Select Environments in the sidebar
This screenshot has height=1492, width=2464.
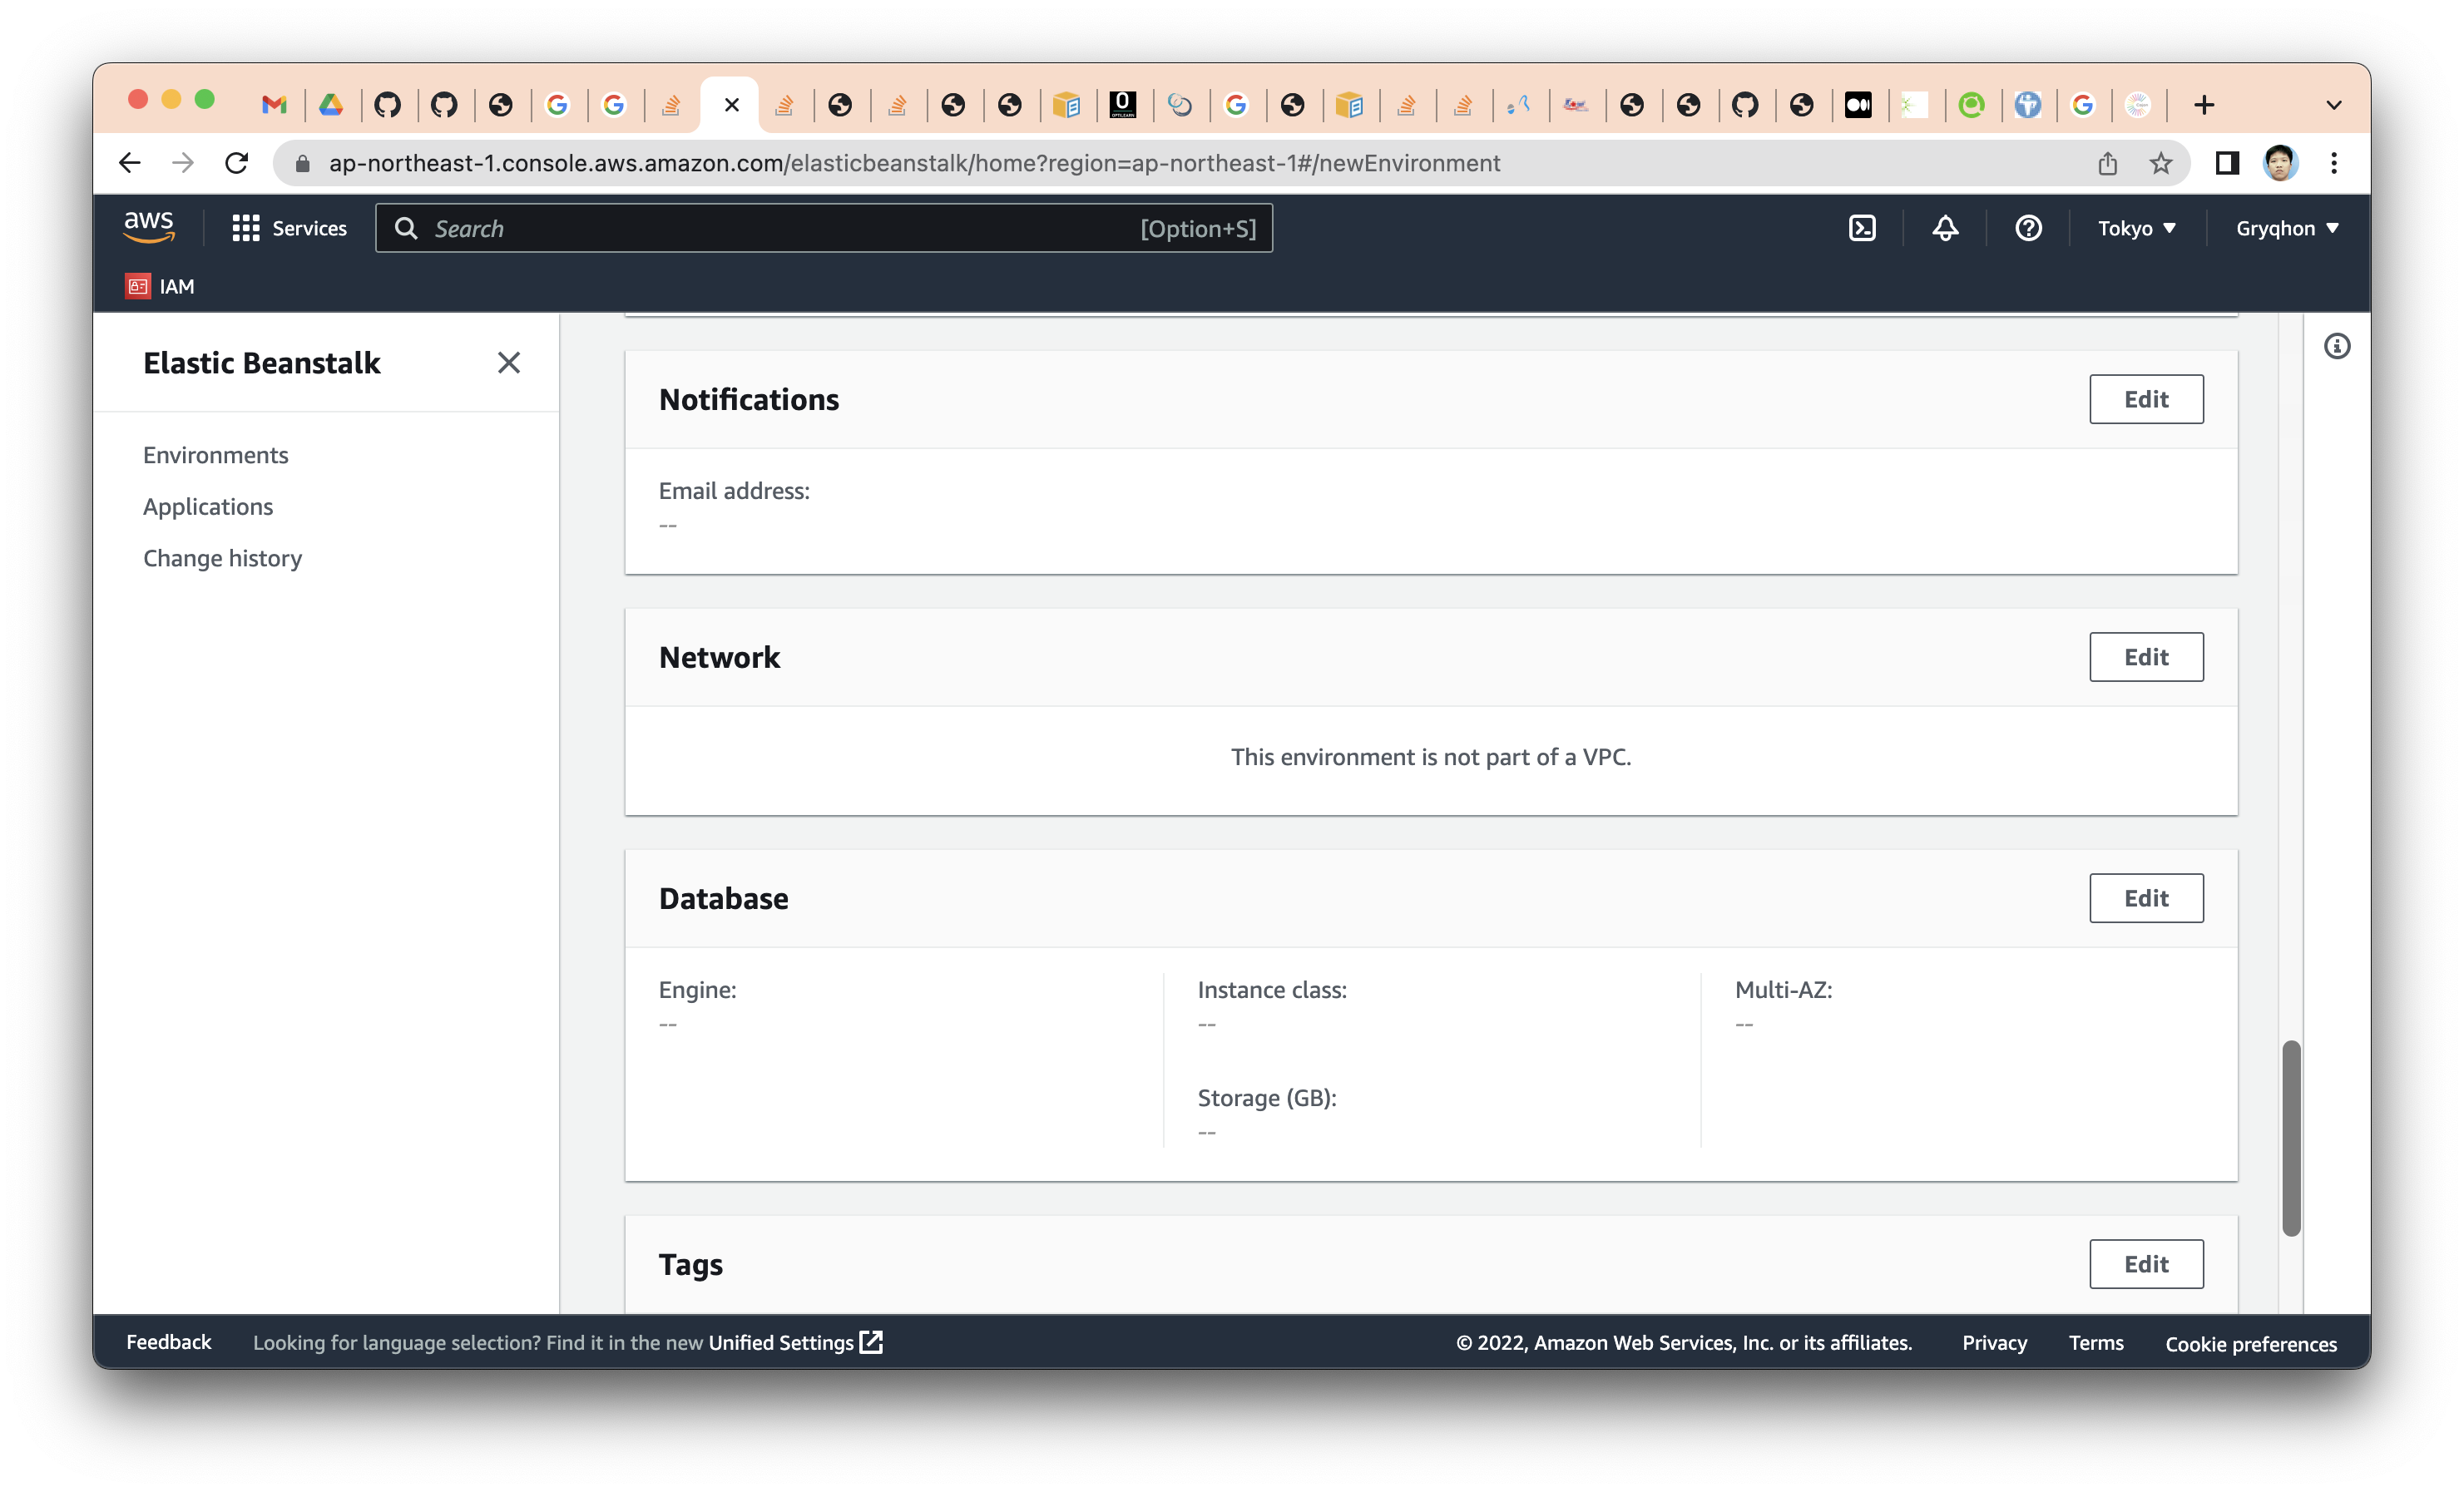click(x=215, y=455)
